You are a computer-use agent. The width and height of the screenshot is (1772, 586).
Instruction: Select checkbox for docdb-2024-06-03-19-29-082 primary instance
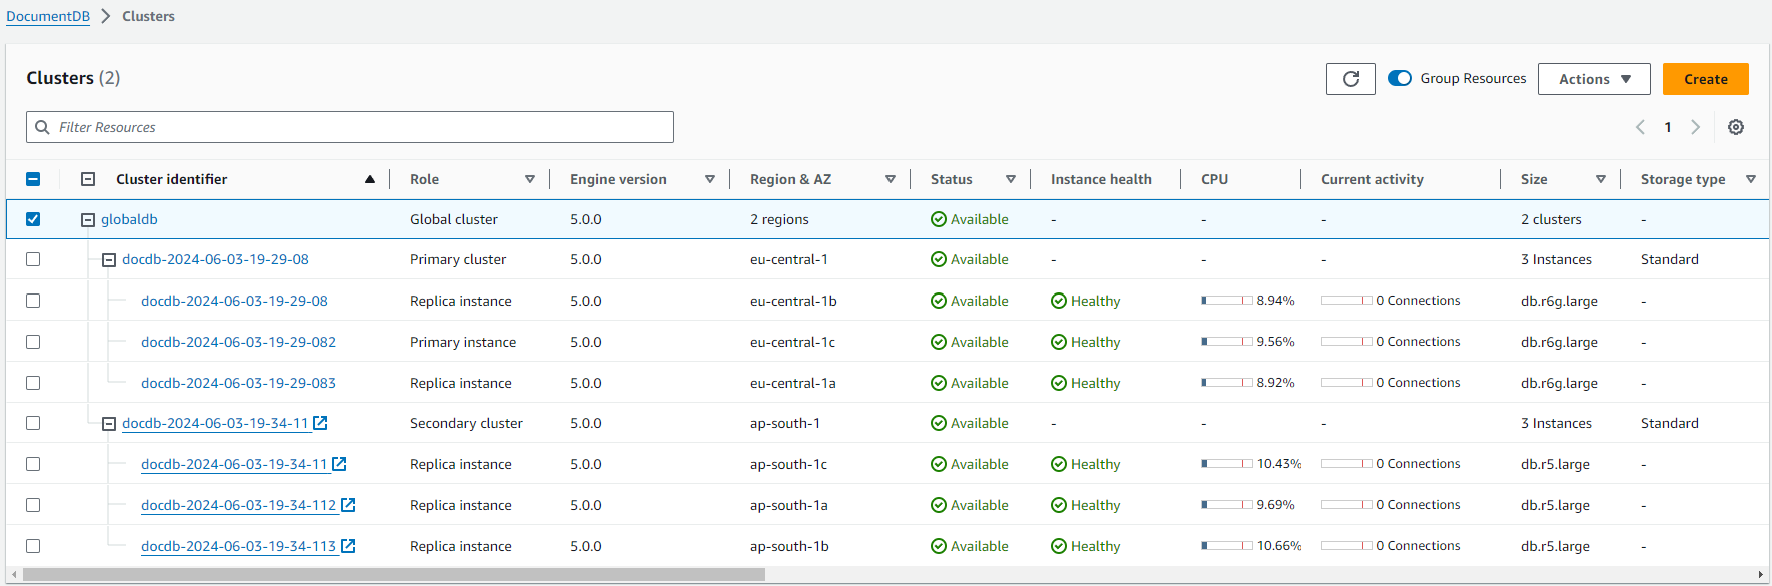tap(33, 342)
